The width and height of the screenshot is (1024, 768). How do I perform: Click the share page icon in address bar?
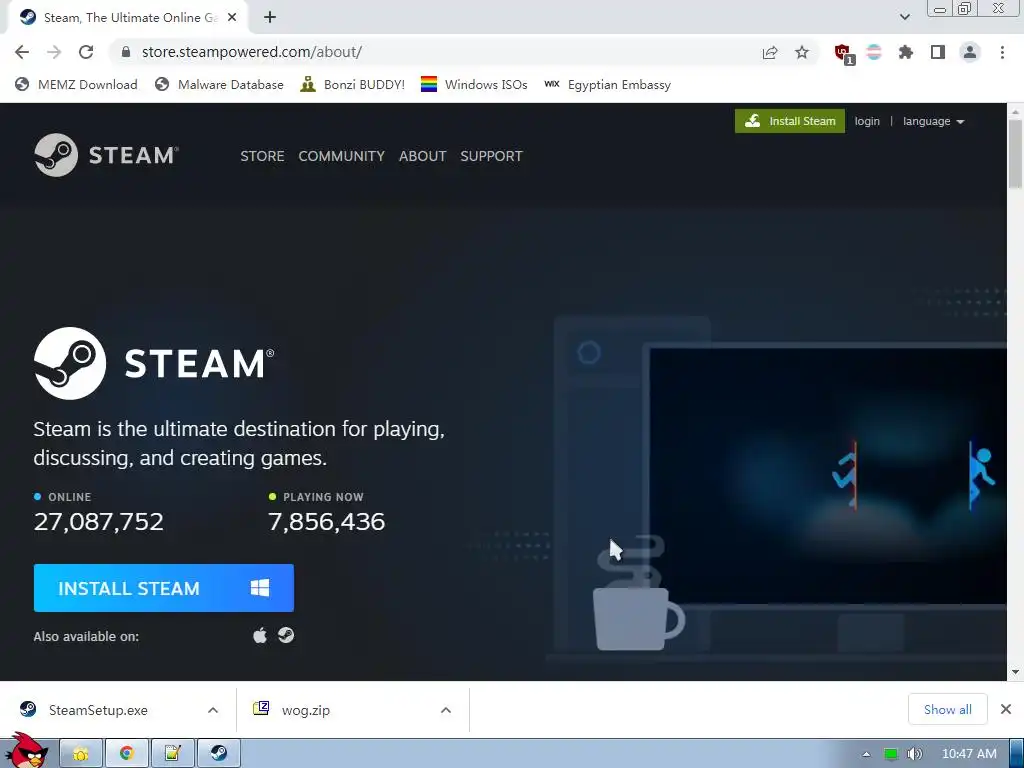(x=770, y=52)
